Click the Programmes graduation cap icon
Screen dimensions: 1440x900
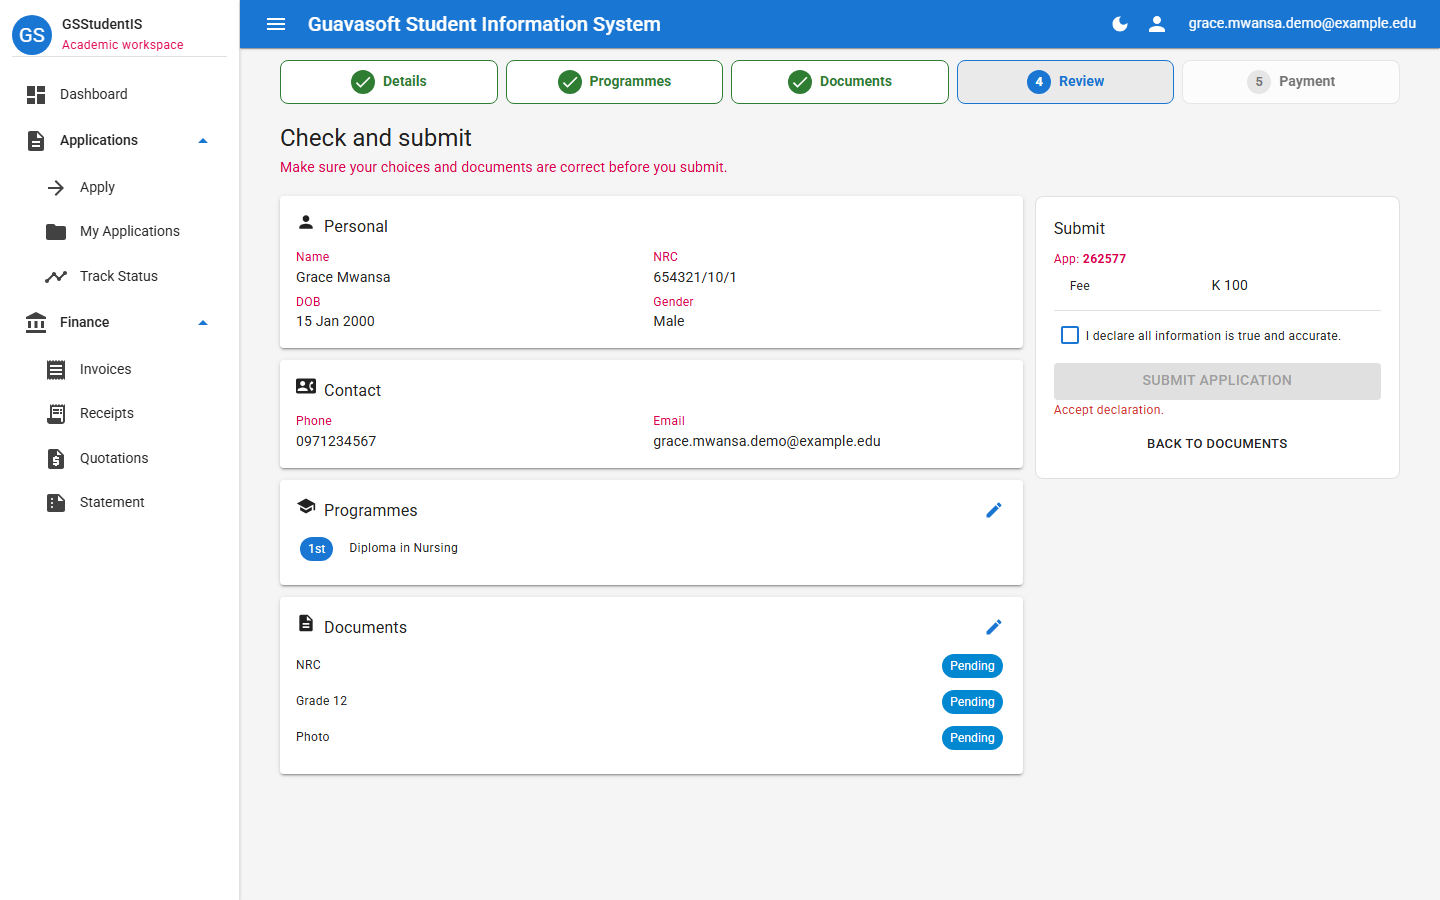point(306,506)
